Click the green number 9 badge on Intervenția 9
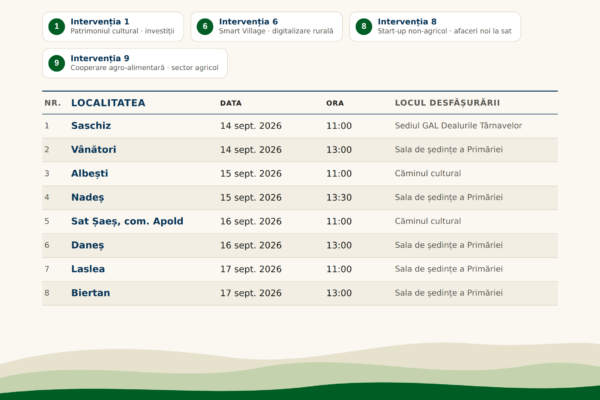600x400 pixels. 57,63
